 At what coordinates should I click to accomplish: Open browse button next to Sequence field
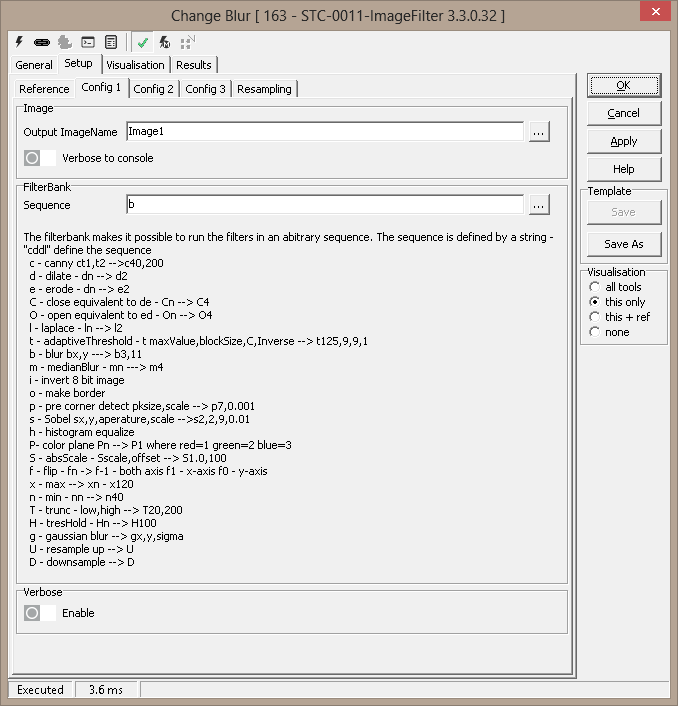[x=539, y=205]
